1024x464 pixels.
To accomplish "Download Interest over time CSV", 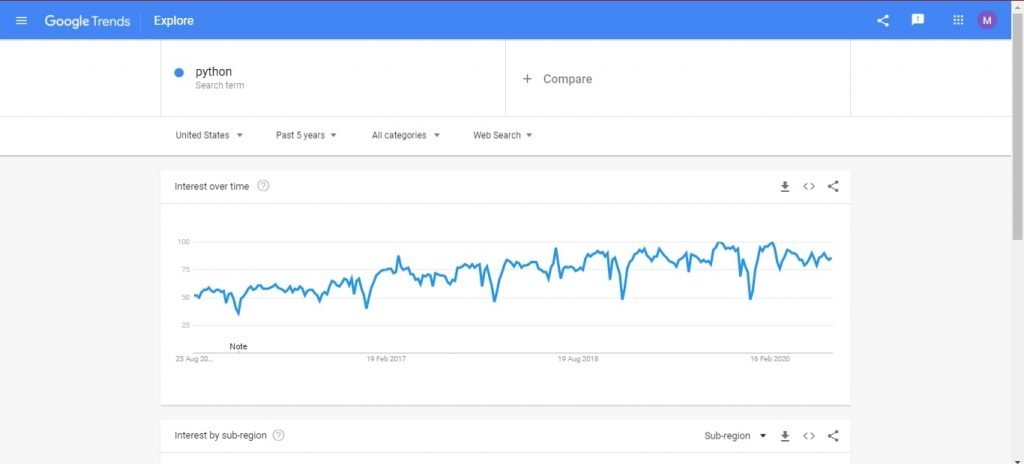I will [x=785, y=187].
